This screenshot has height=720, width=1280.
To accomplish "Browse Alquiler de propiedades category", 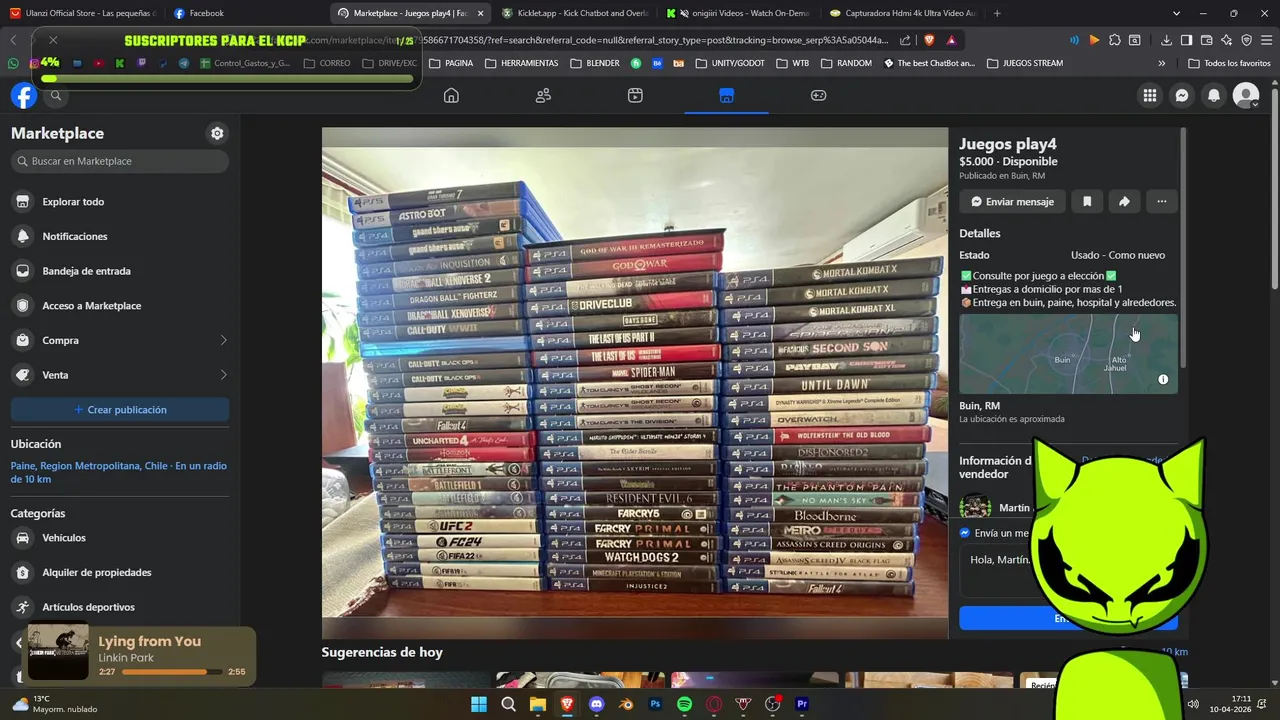I will point(120,572).
